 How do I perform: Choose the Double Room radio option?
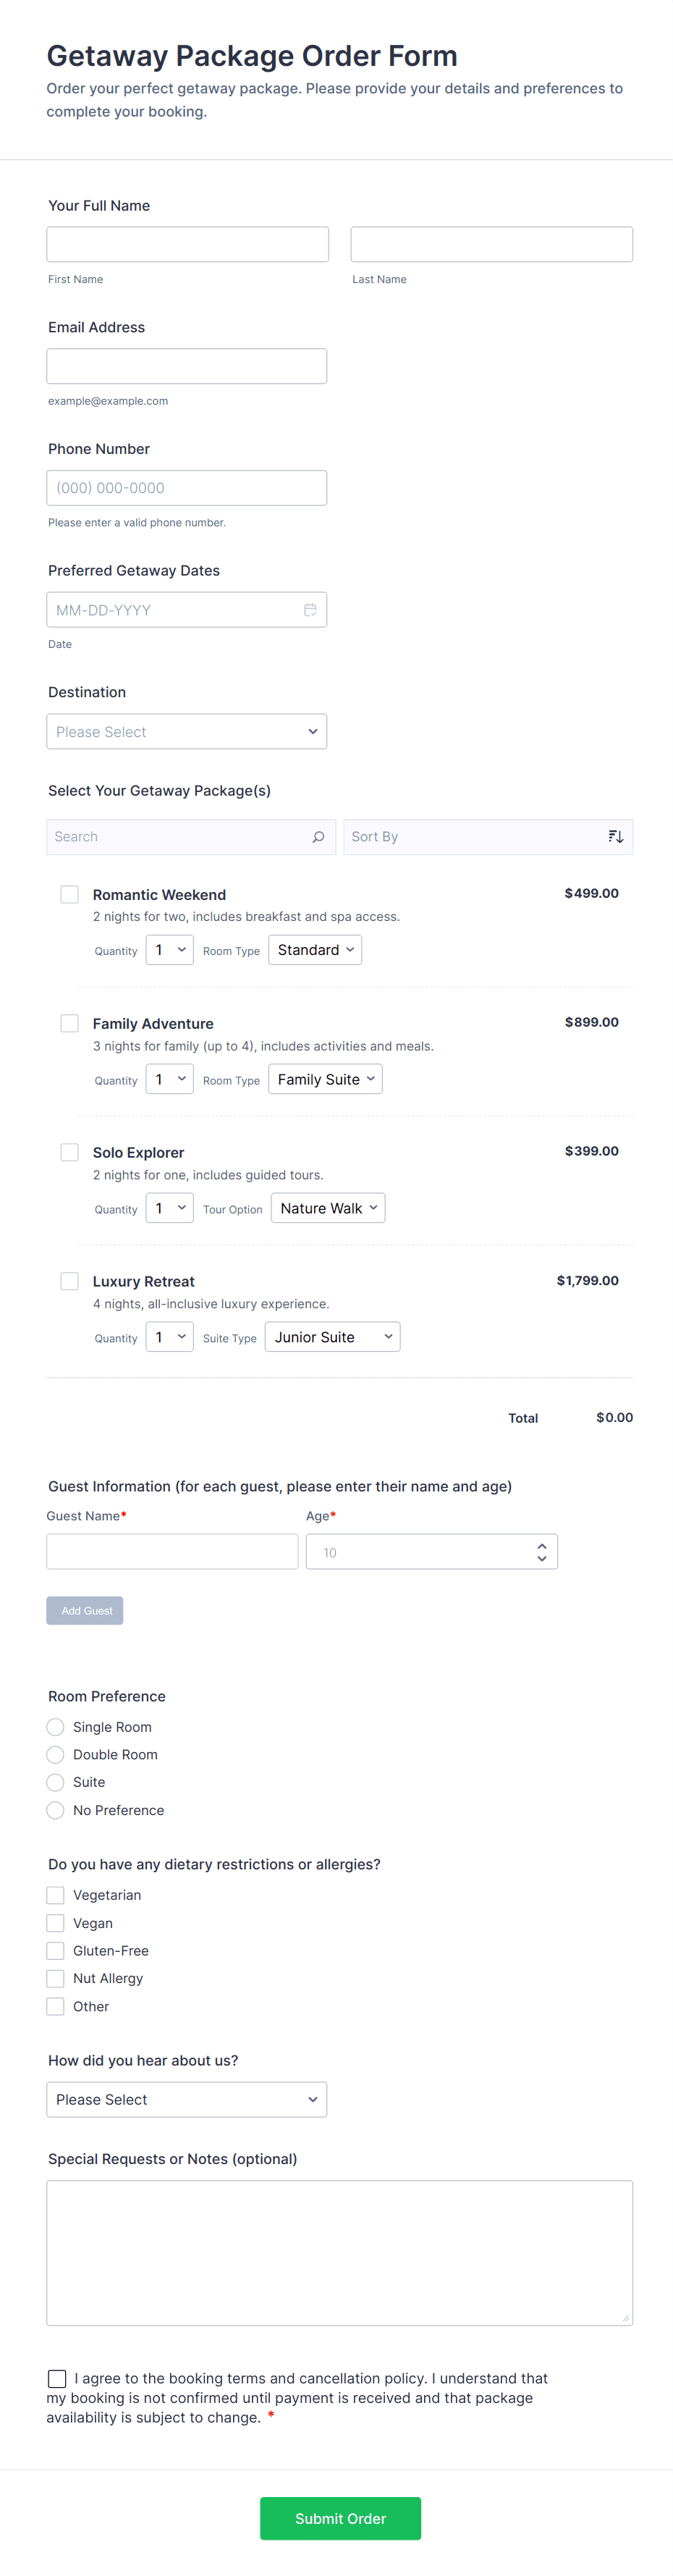[56, 1755]
